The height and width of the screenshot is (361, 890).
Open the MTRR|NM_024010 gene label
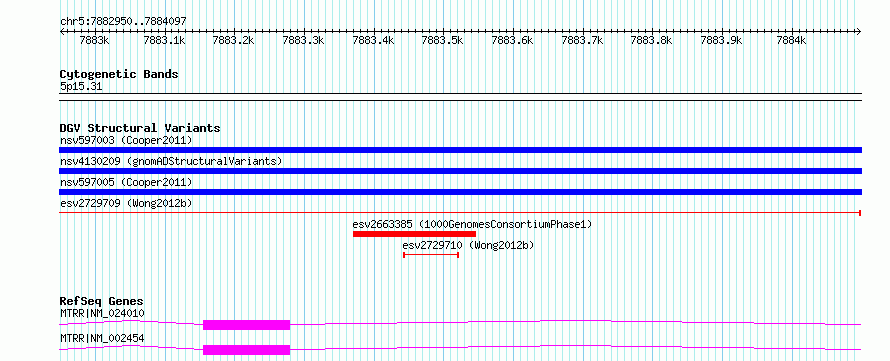pos(102,313)
